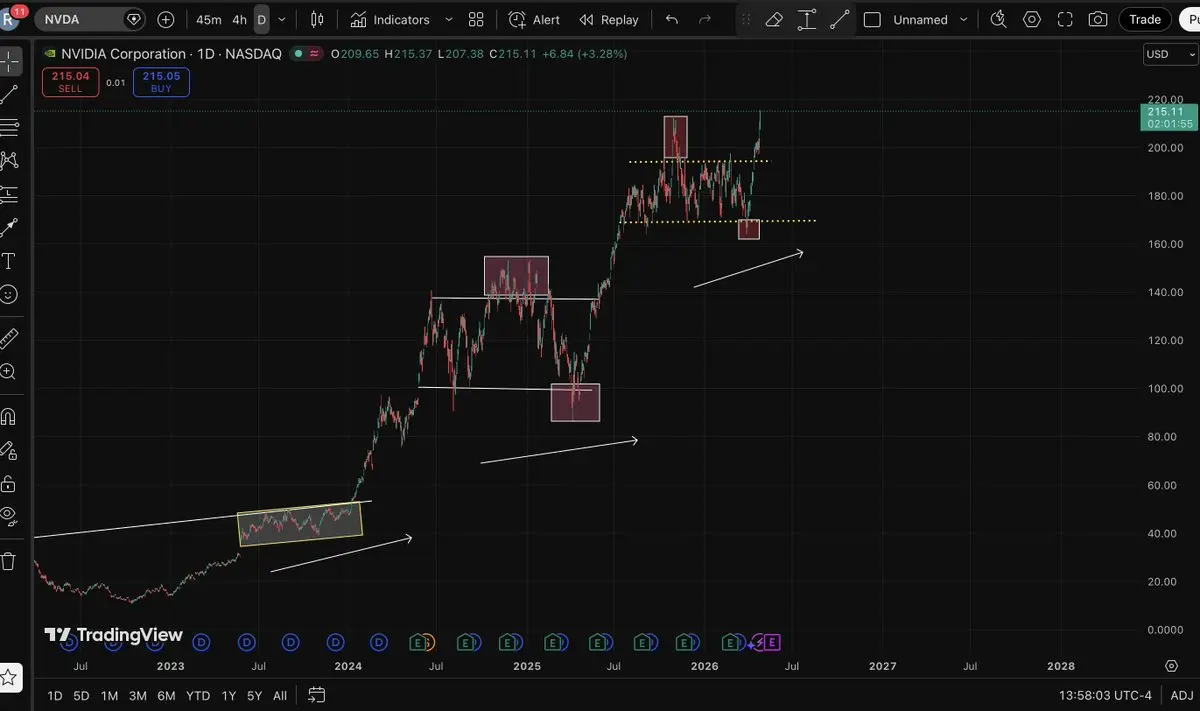Select the D daily interval

click(x=261, y=19)
